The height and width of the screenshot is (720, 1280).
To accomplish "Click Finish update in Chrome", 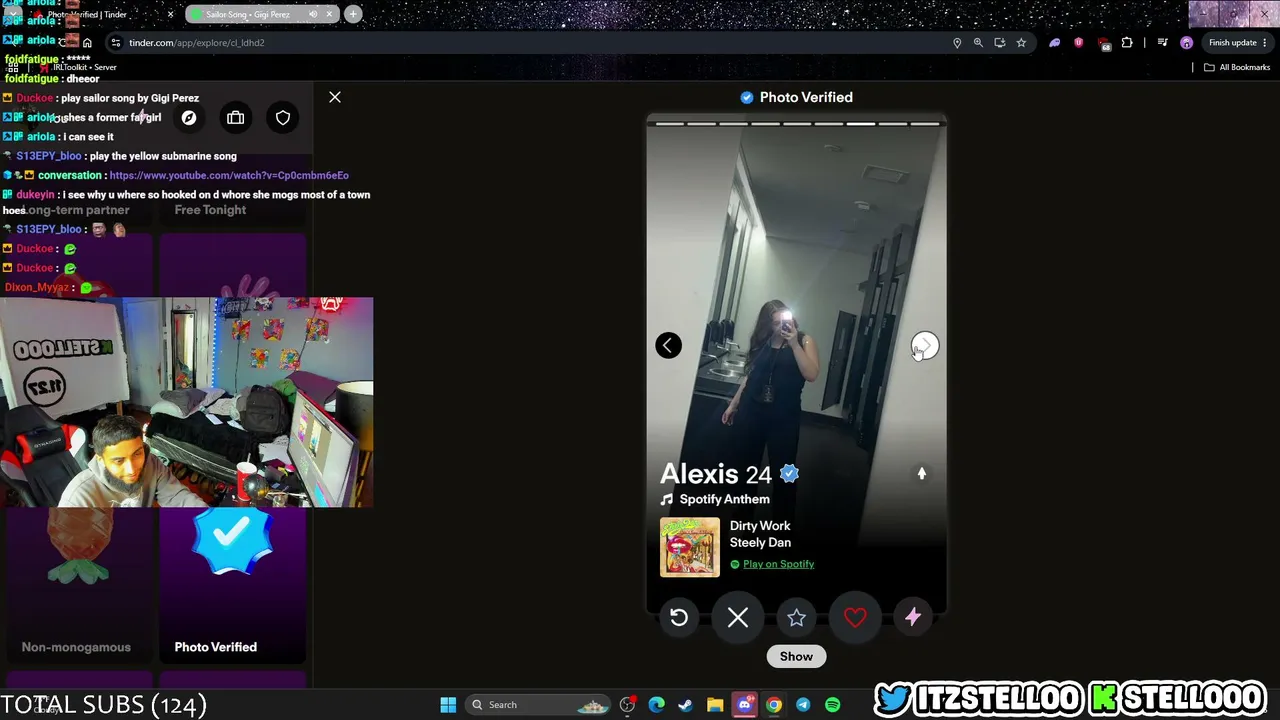I will coord(1238,43).
